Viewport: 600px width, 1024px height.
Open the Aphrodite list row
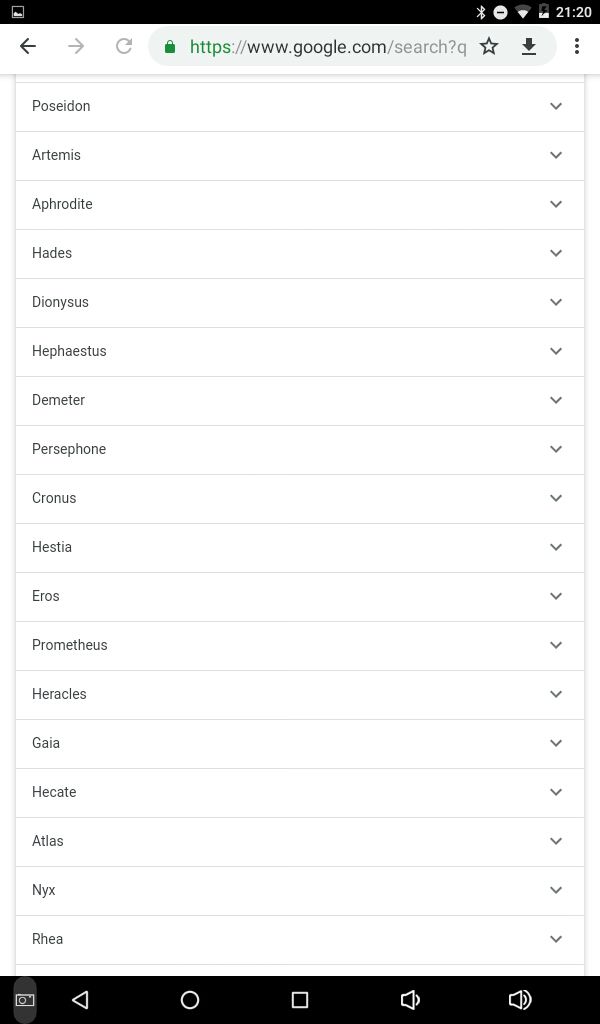(300, 204)
